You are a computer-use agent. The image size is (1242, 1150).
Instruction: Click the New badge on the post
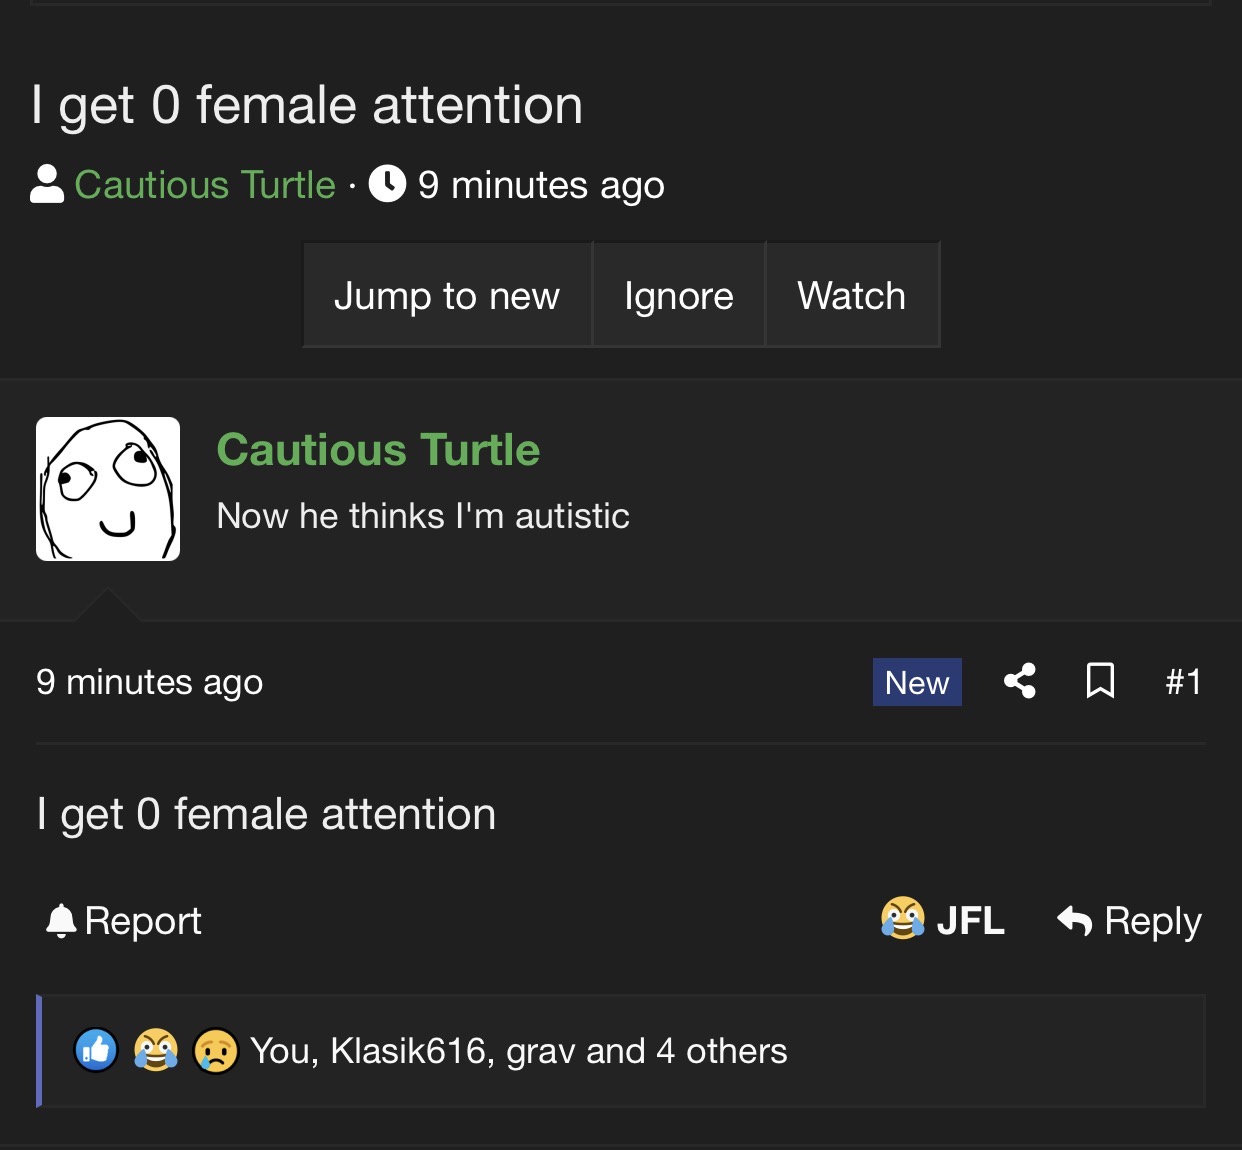click(x=917, y=682)
